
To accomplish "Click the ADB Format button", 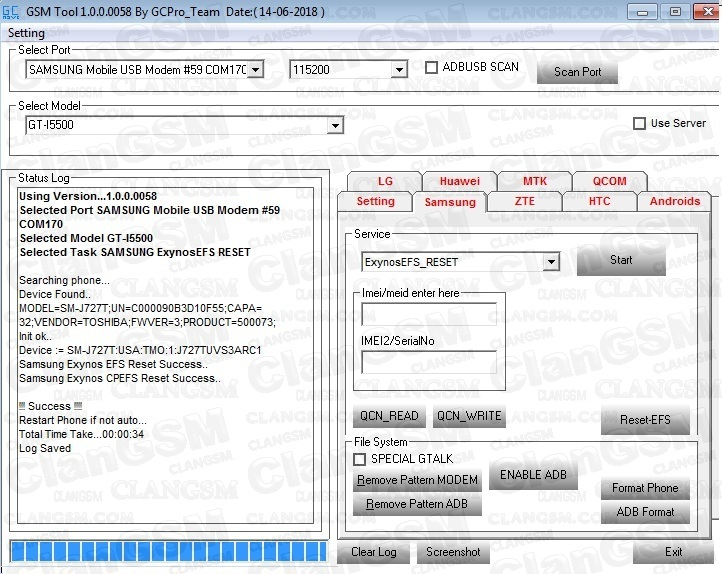I will [x=645, y=512].
